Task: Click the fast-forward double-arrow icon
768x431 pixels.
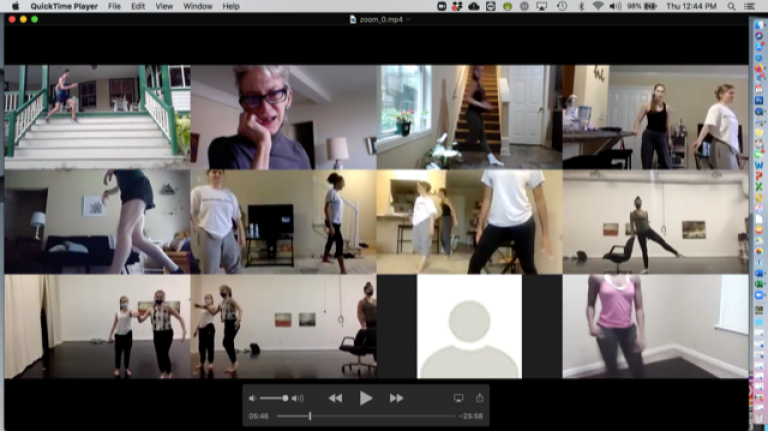Action: coord(396,398)
